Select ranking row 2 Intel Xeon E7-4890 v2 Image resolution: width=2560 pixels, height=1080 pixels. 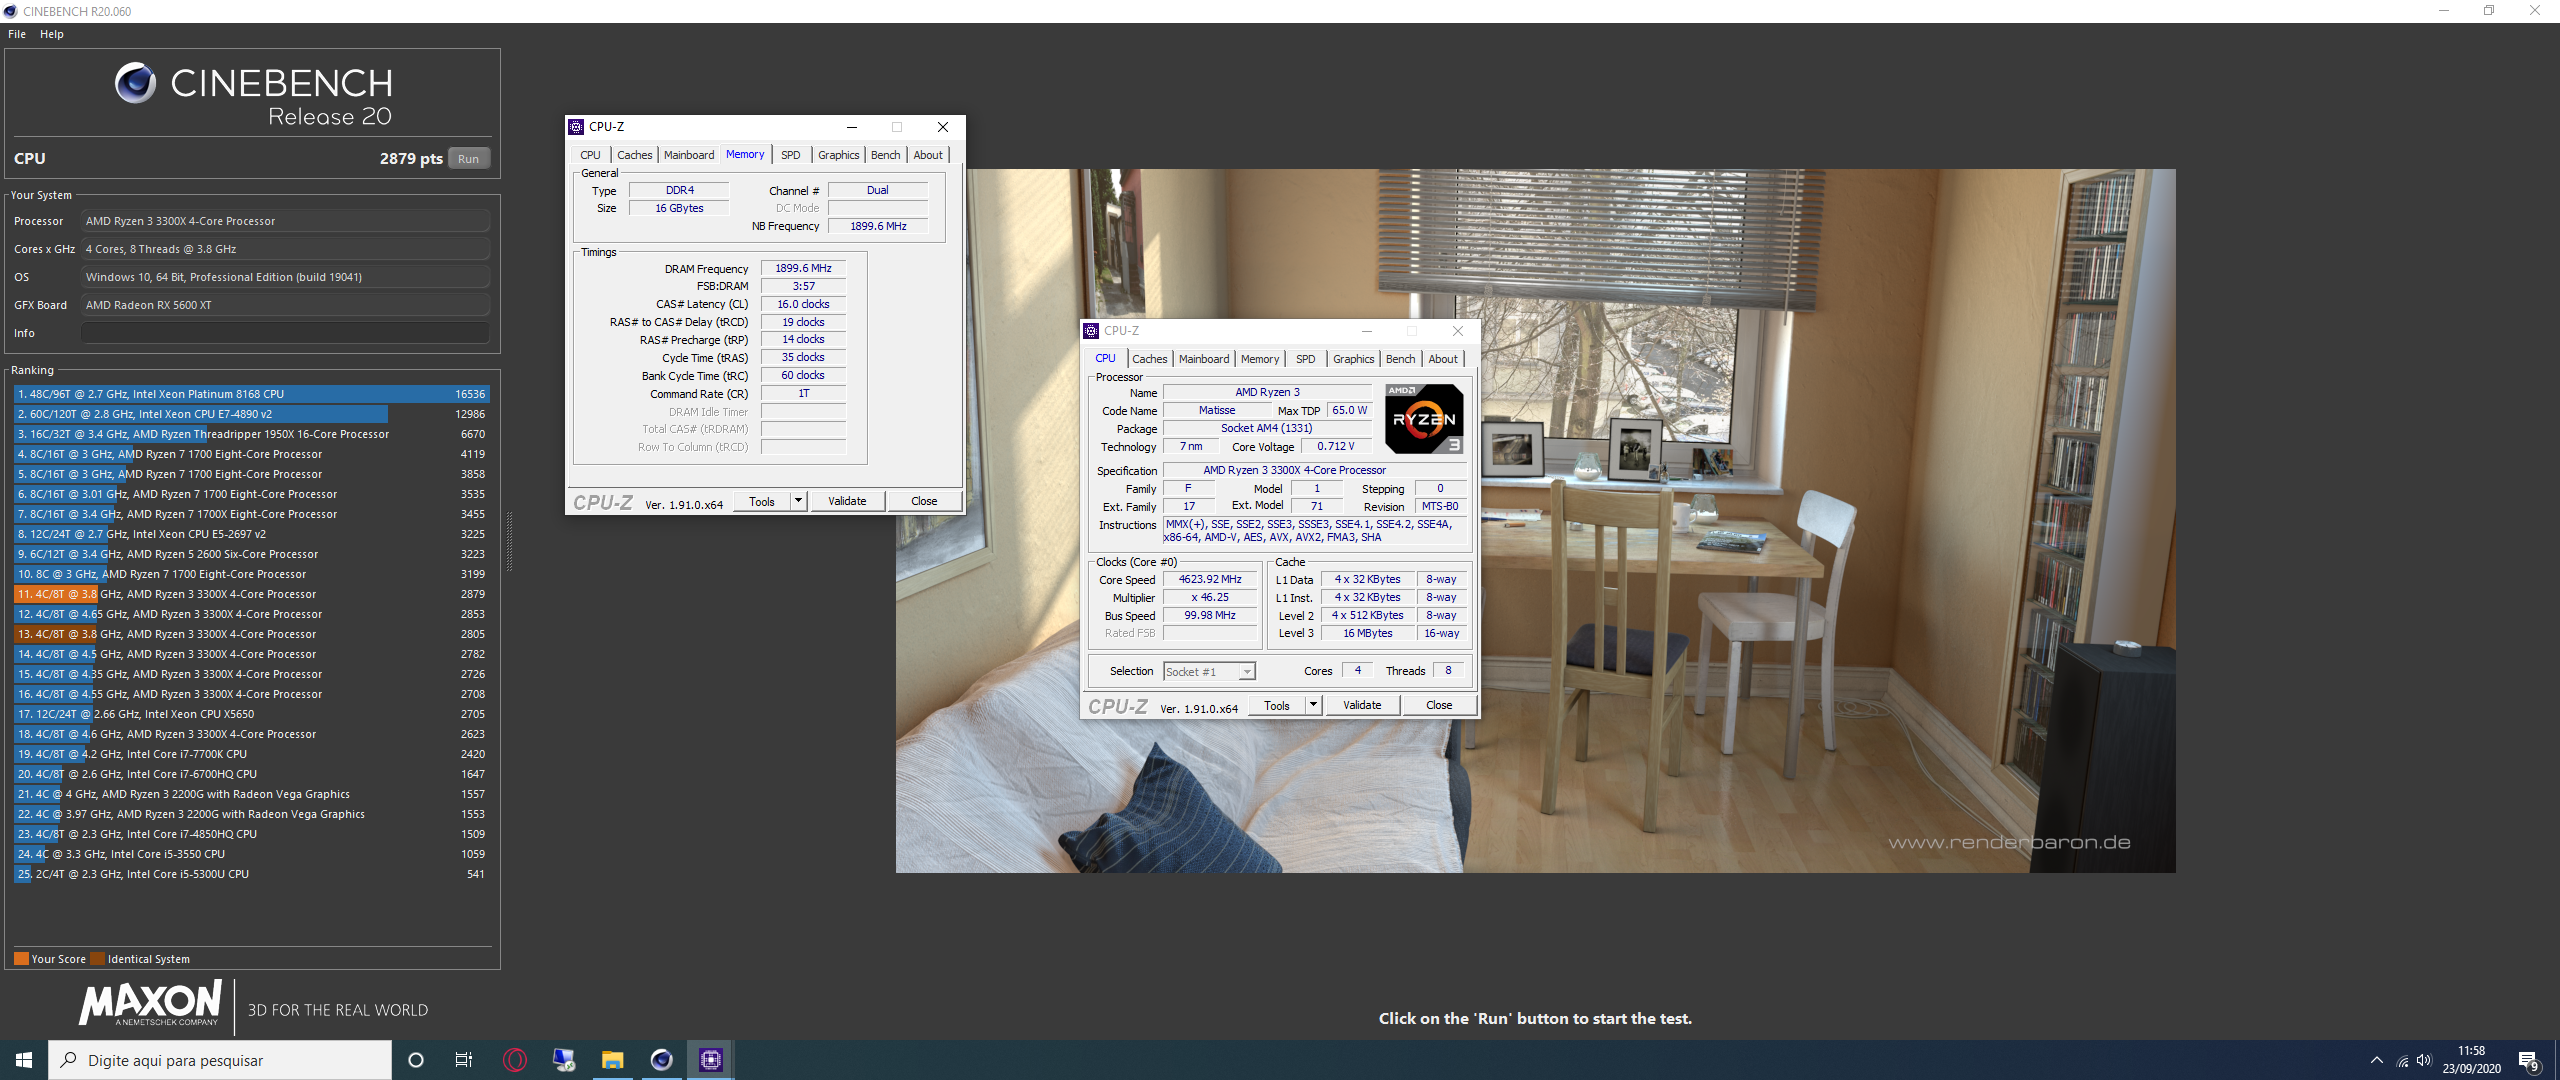[x=250, y=414]
